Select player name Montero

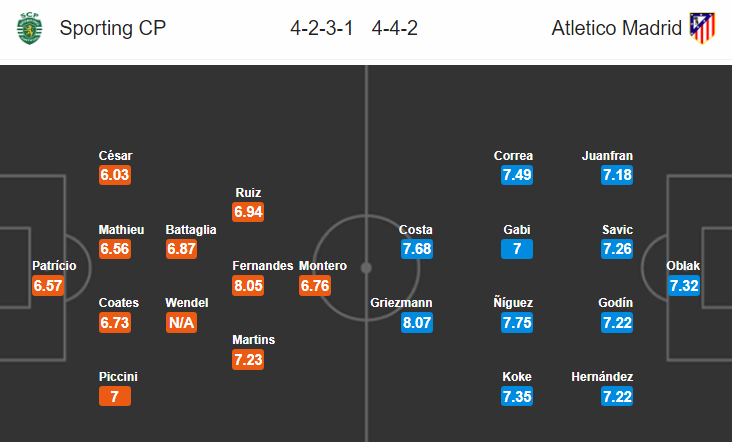tap(323, 266)
